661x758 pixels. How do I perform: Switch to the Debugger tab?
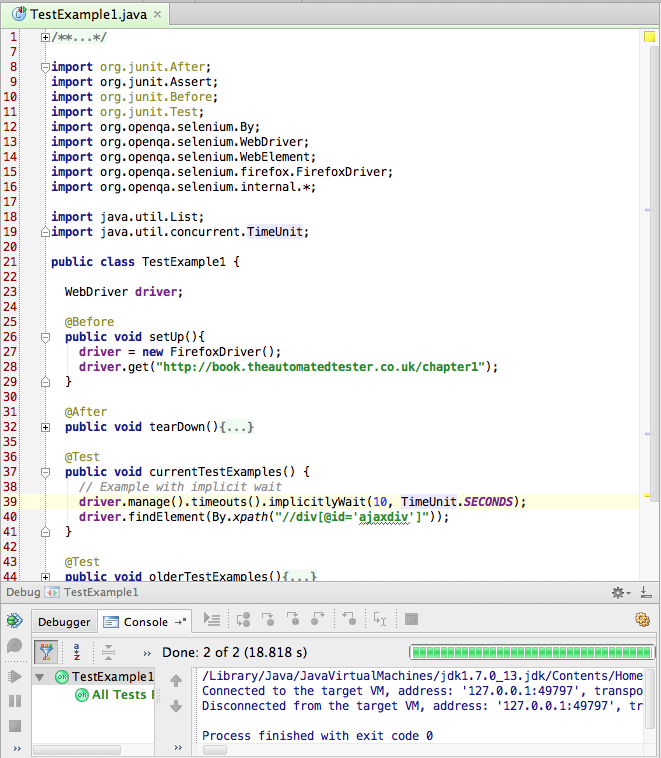coord(64,622)
